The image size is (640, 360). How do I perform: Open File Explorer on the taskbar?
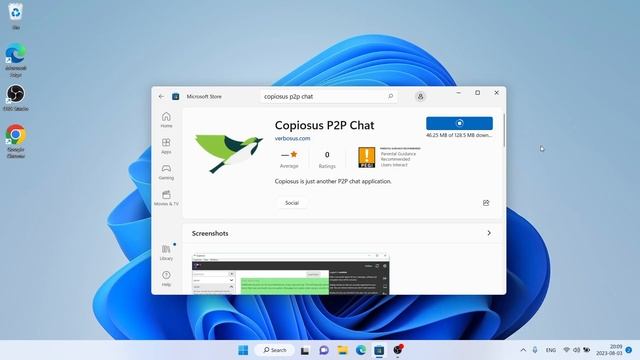(342, 350)
